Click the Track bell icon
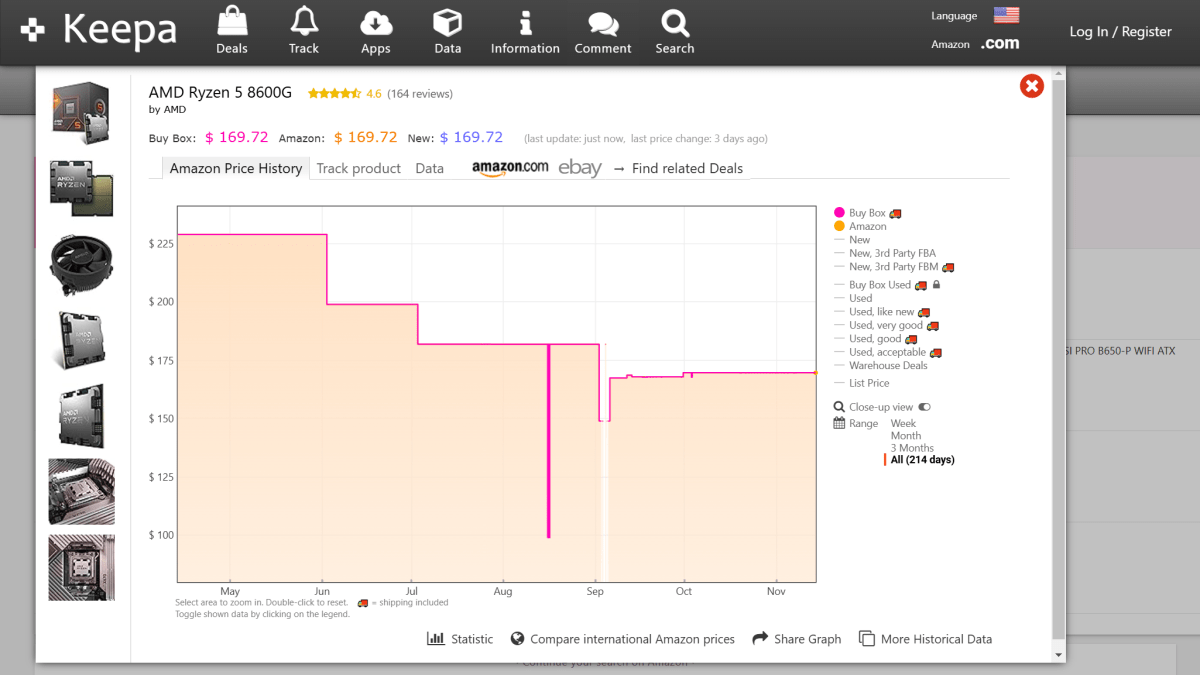This screenshot has height=675, width=1200. pyautogui.click(x=304, y=21)
